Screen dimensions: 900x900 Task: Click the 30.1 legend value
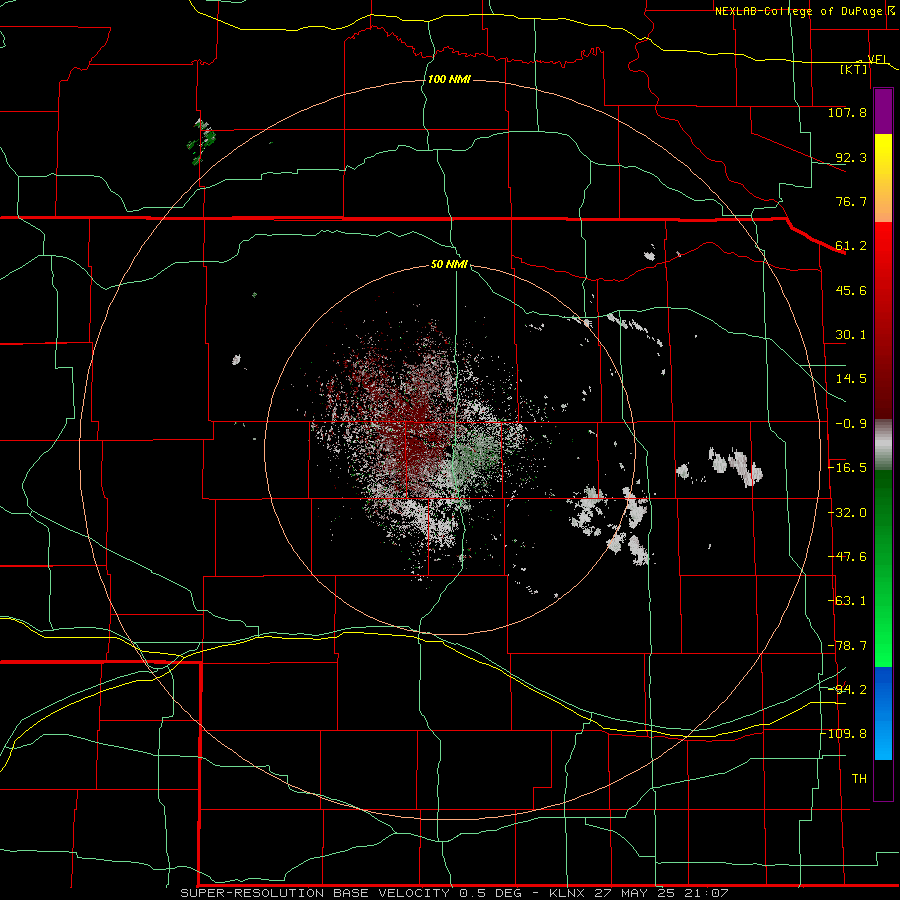pos(851,335)
